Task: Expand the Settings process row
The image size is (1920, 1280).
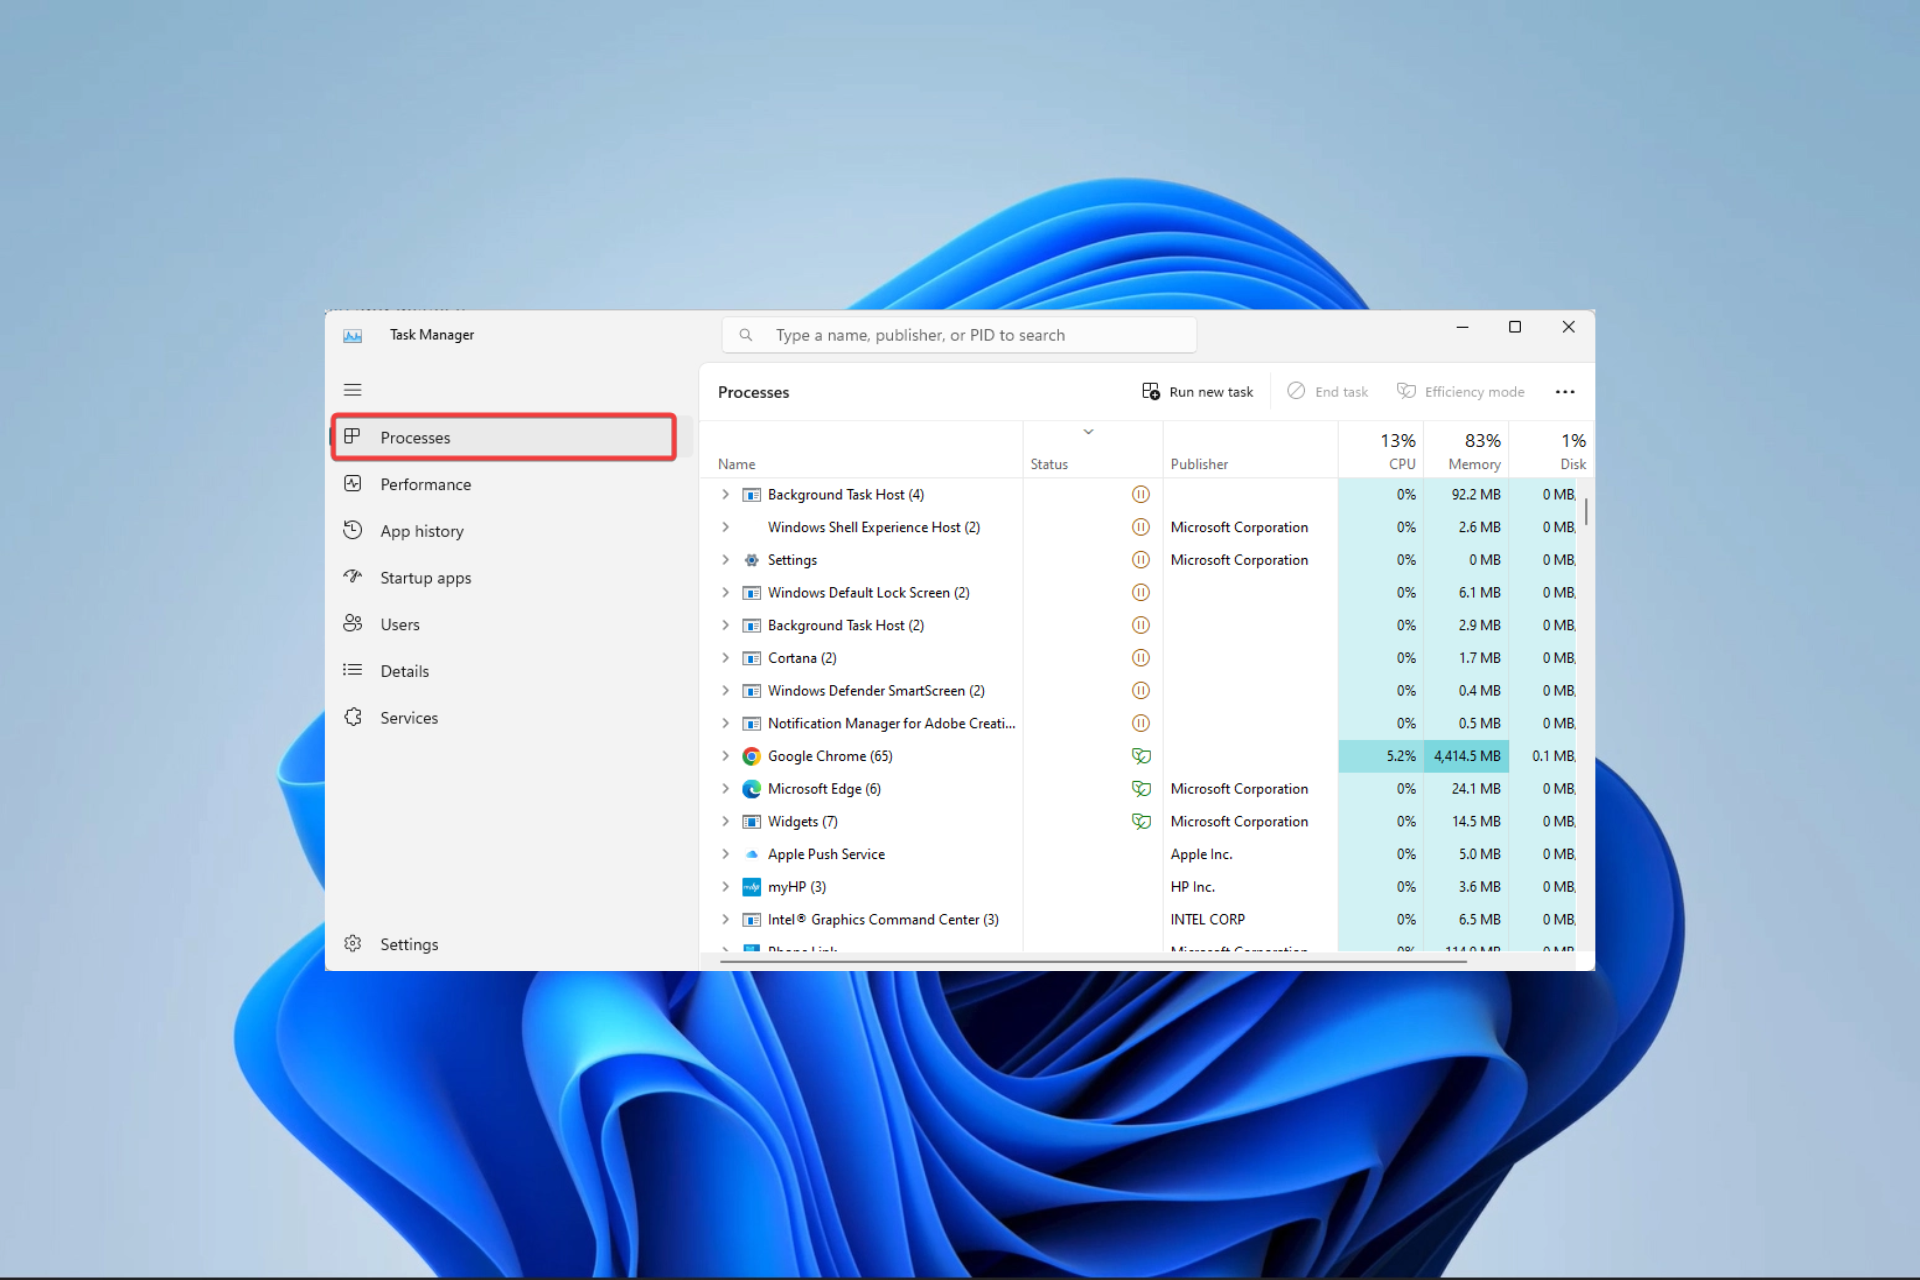Action: click(x=725, y=560)
